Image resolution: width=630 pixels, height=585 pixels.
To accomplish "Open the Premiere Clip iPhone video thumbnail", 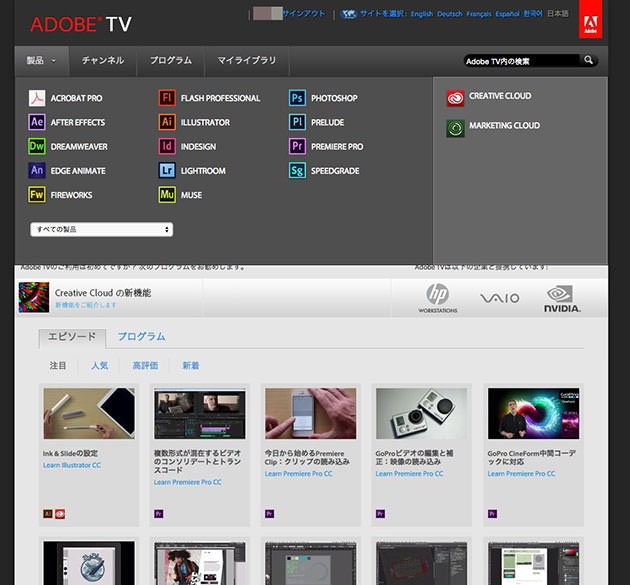I will [x=311, y=413].
